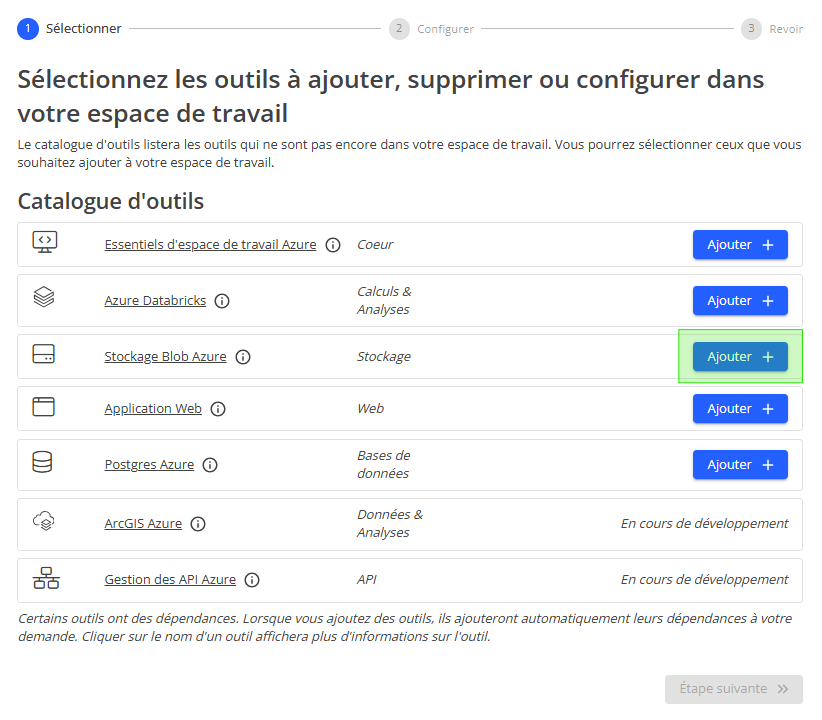Open info tooltip for Postgres Azure
Viewport: 822px width, 720px height.
[210, 464]
